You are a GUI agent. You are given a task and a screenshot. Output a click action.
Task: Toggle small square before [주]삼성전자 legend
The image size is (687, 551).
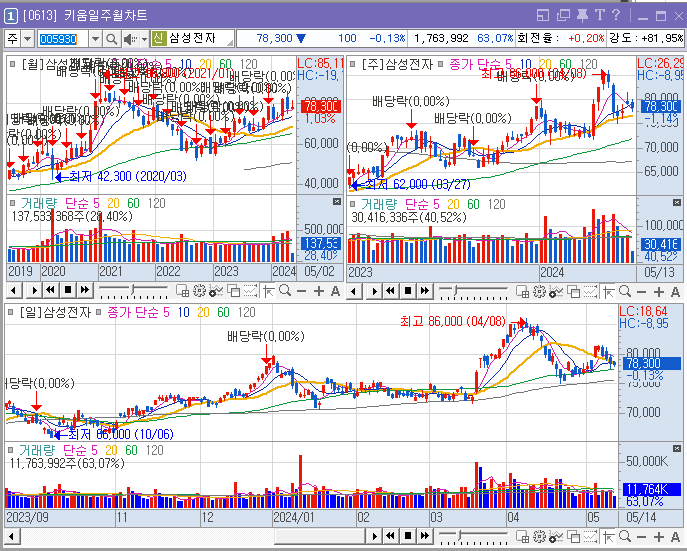[352, 64]
